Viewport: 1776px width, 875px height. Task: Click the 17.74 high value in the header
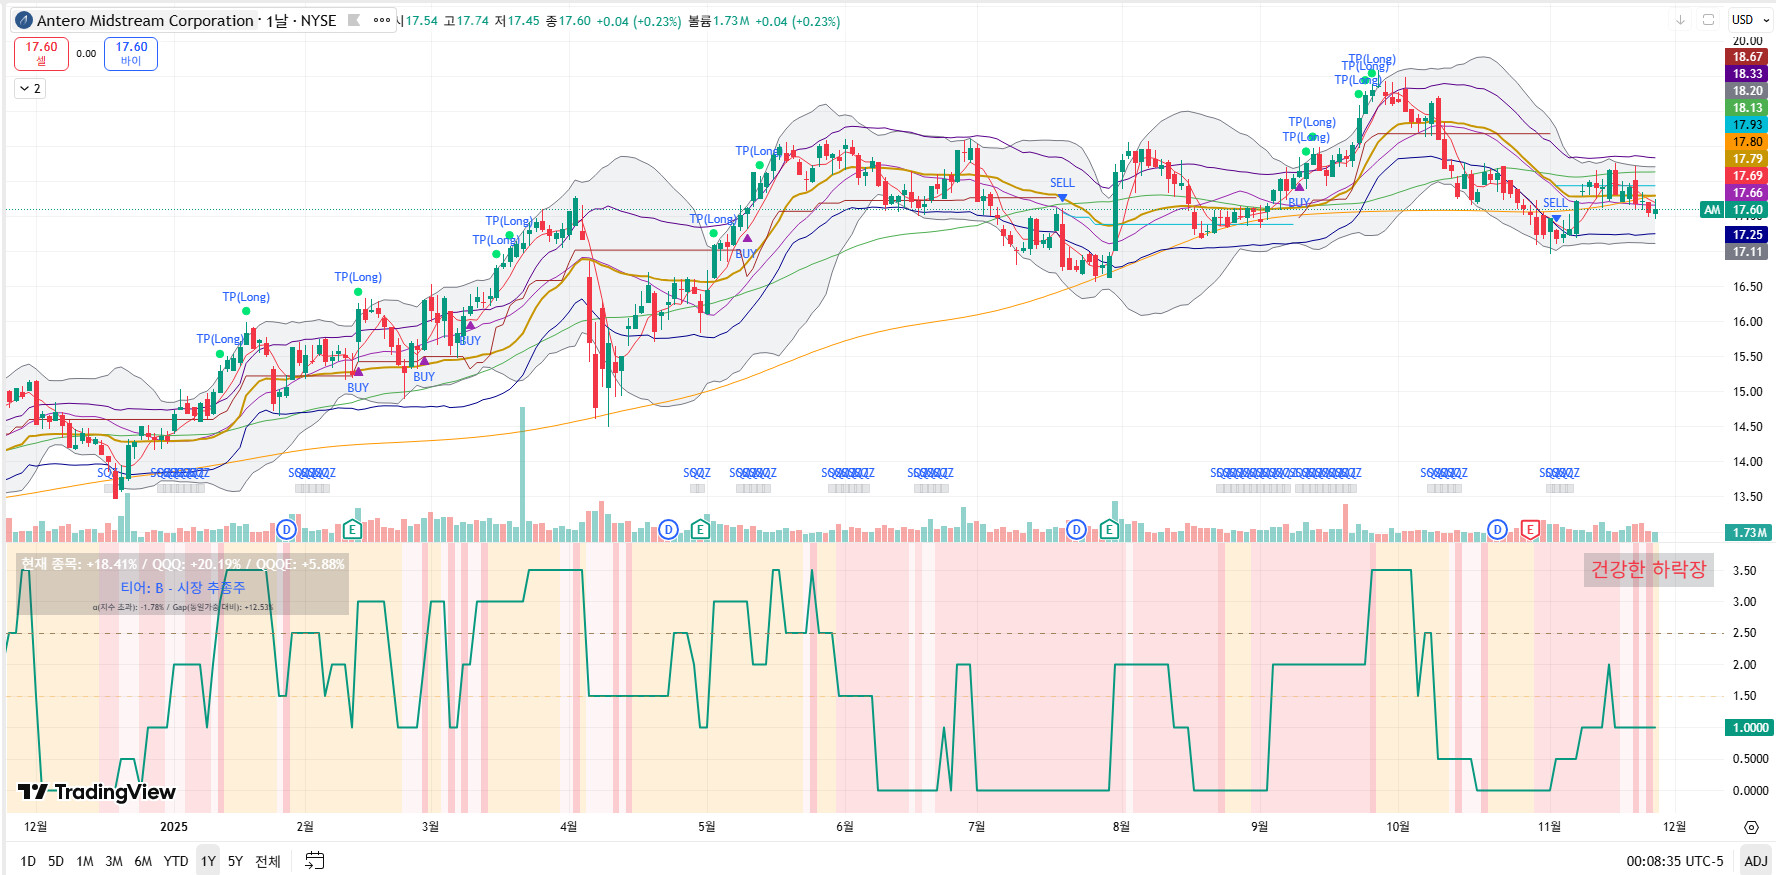(x=473, y=21)
